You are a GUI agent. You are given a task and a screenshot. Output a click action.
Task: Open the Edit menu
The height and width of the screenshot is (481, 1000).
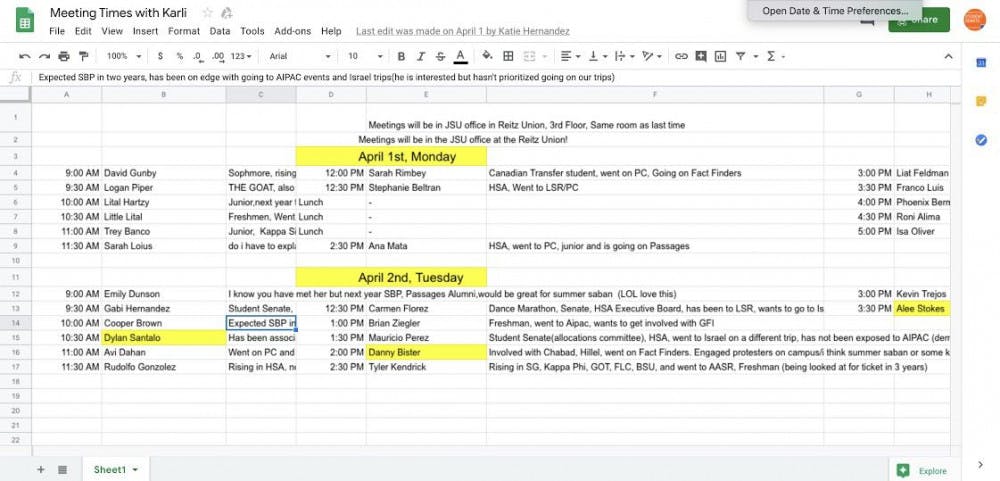click(83, 31)
